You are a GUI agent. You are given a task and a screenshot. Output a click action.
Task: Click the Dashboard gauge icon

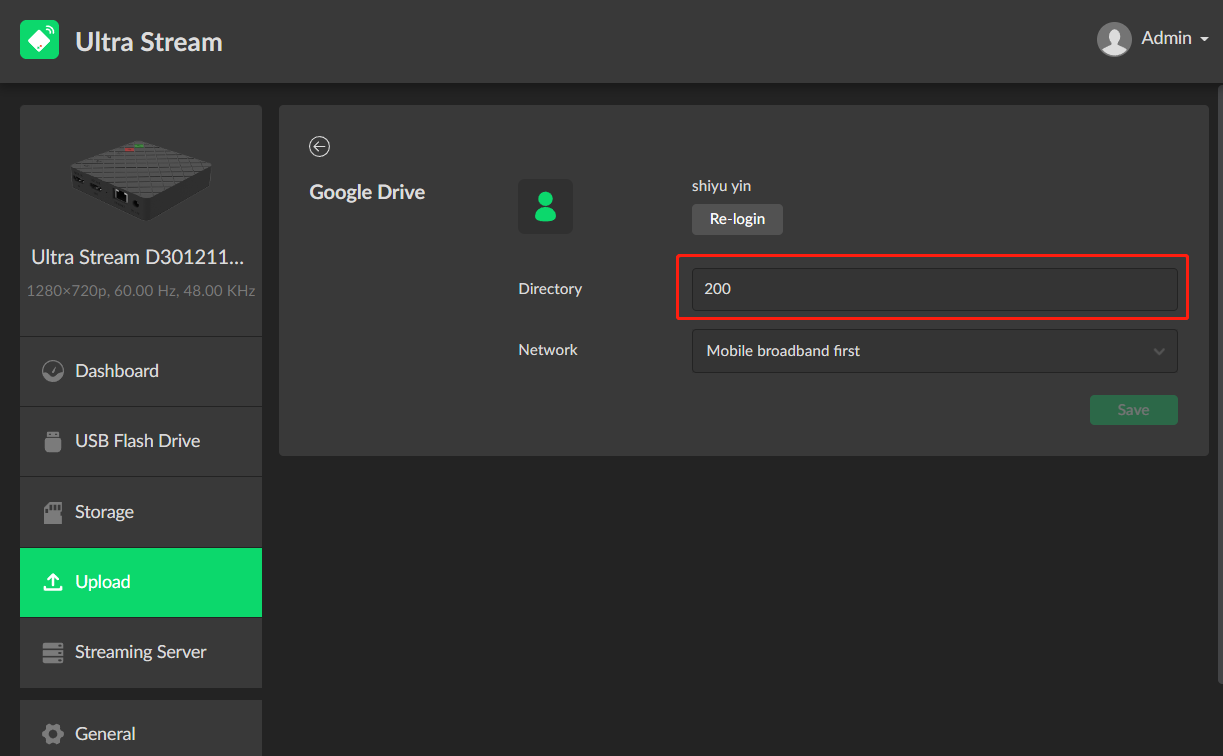[x=53, y=371]
